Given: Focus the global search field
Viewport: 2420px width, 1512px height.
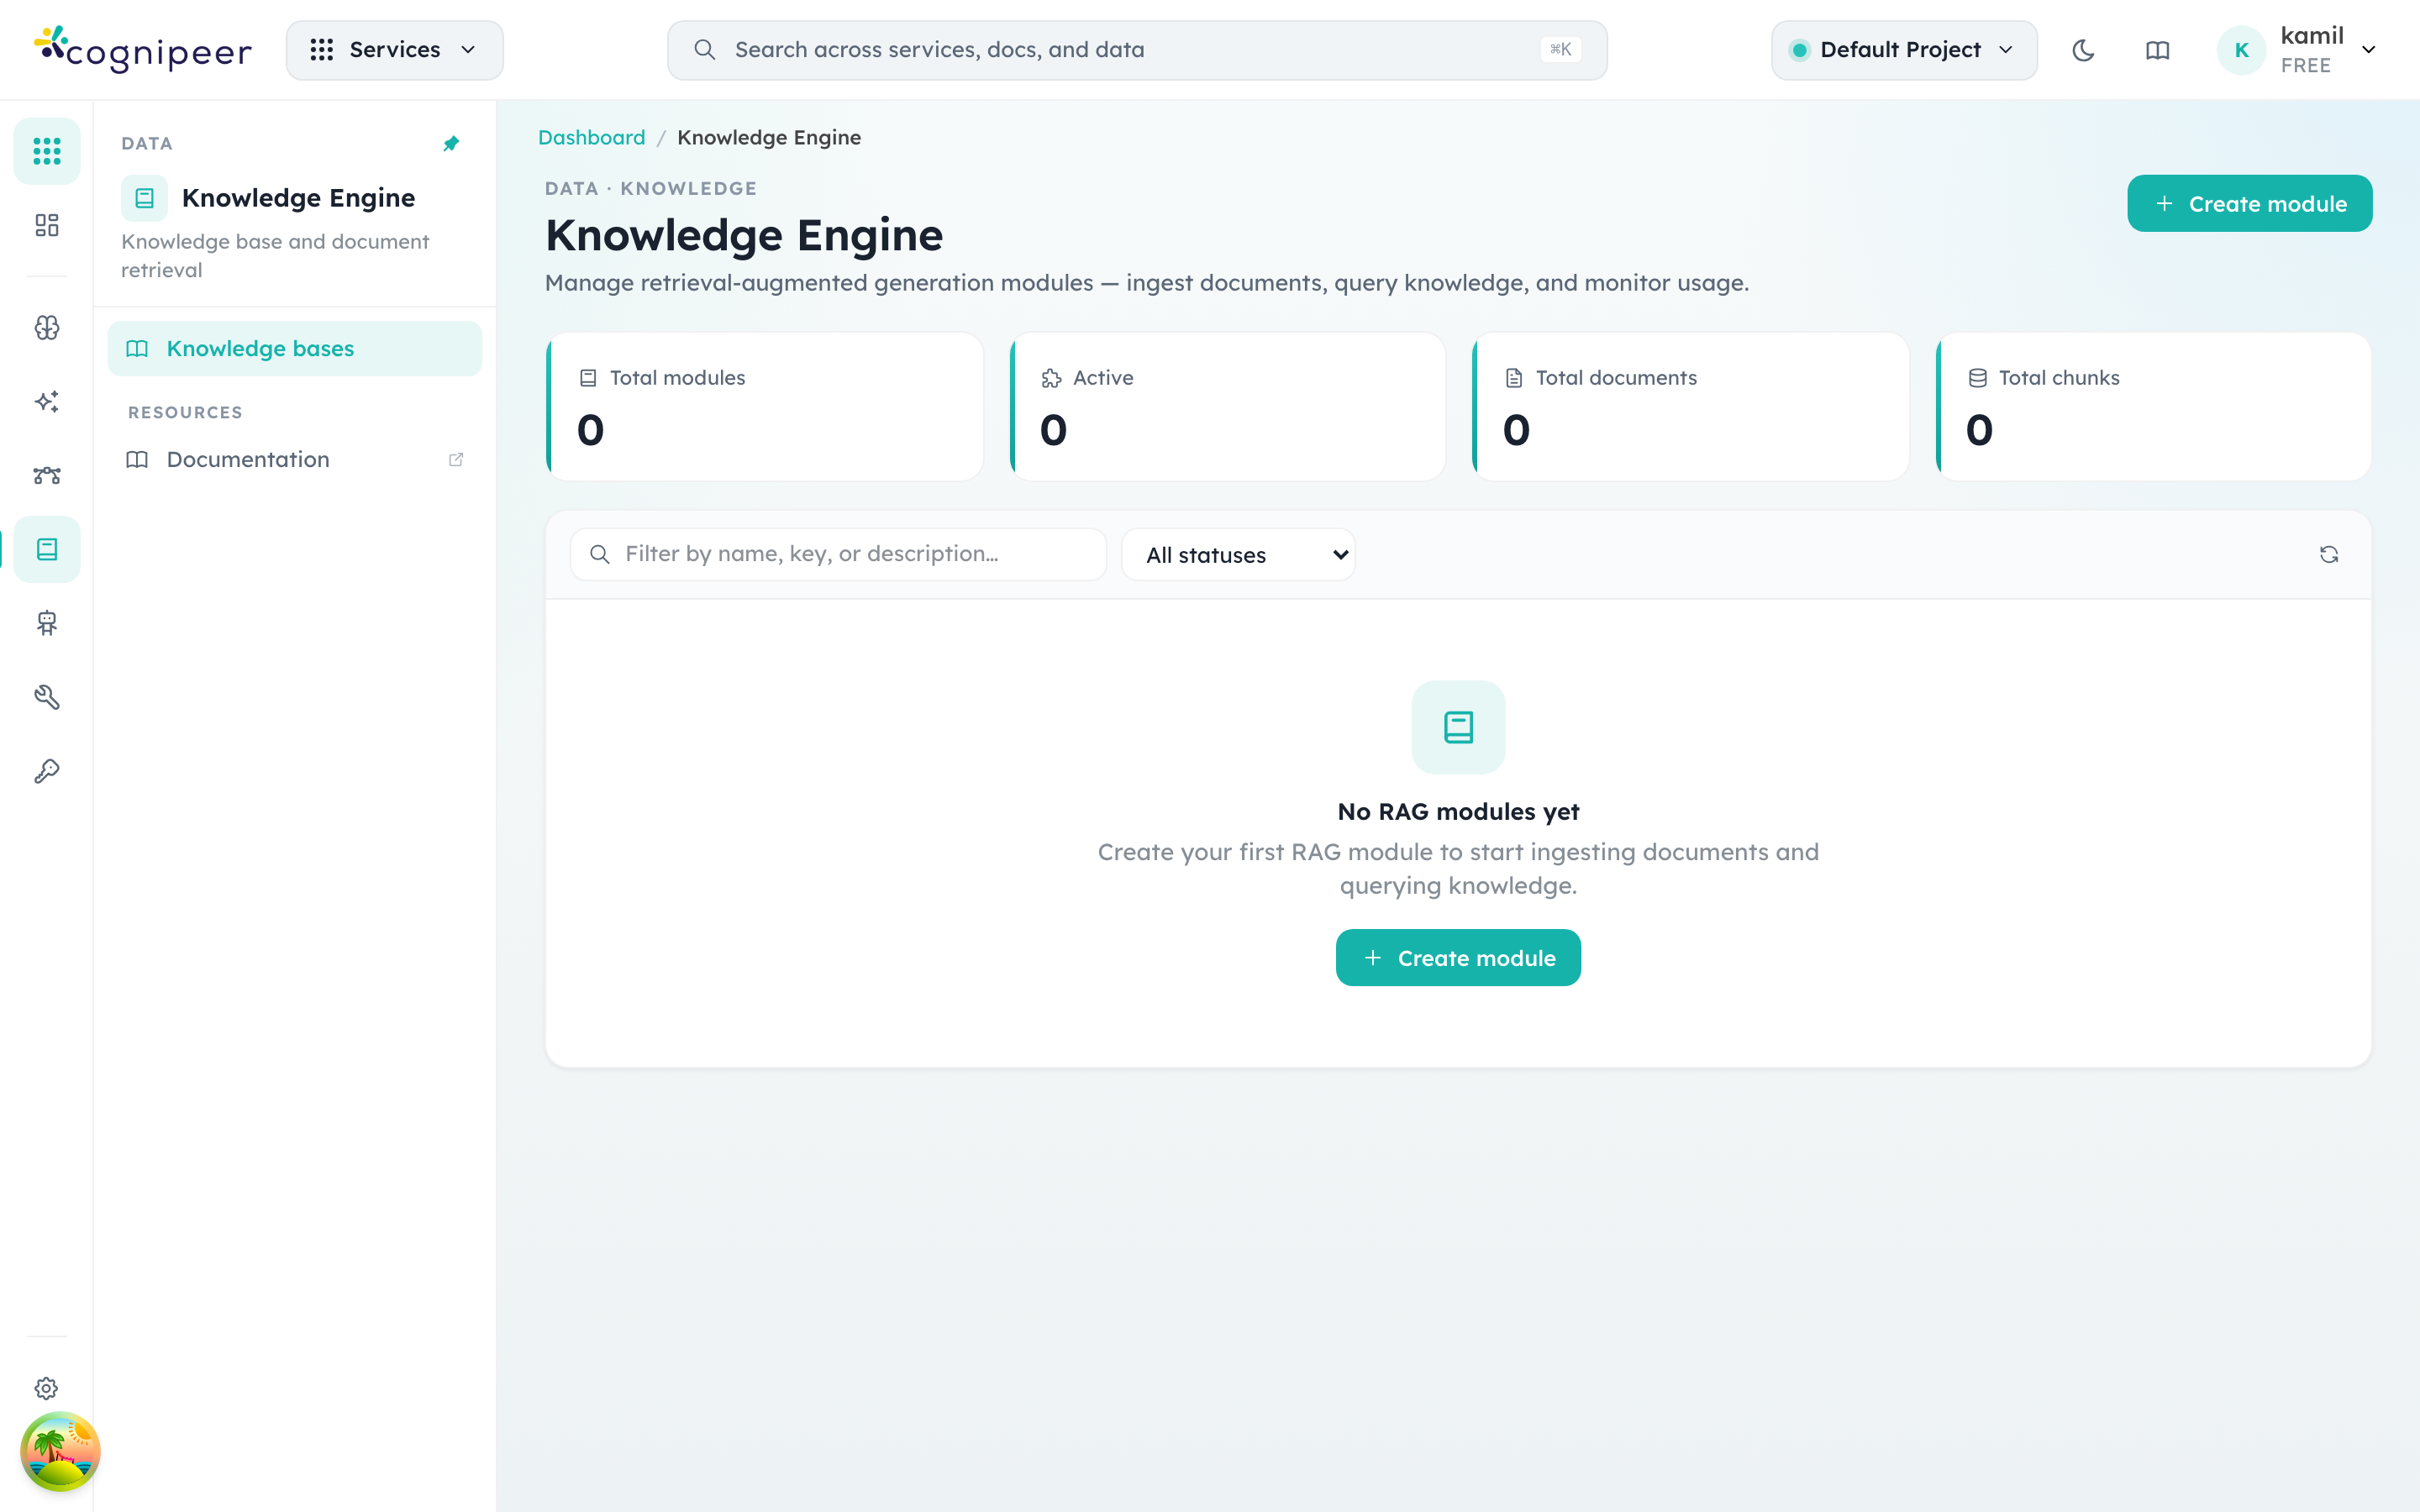Looking at the screenshot, I should [1137, 50].
